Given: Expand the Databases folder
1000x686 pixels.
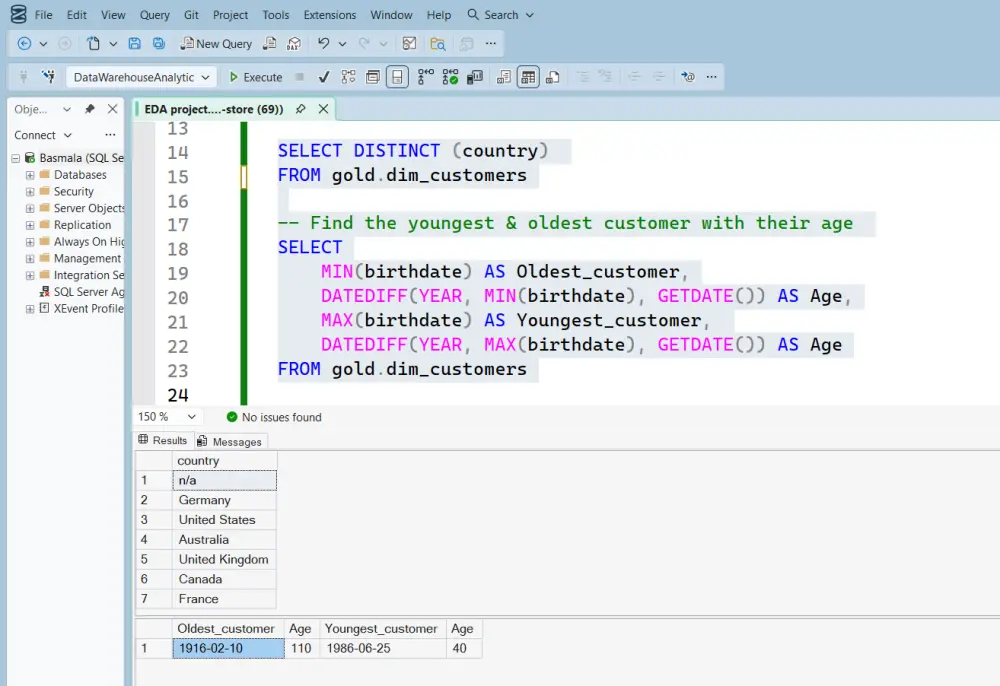Looking at the screenshot, I should [30, 175].
